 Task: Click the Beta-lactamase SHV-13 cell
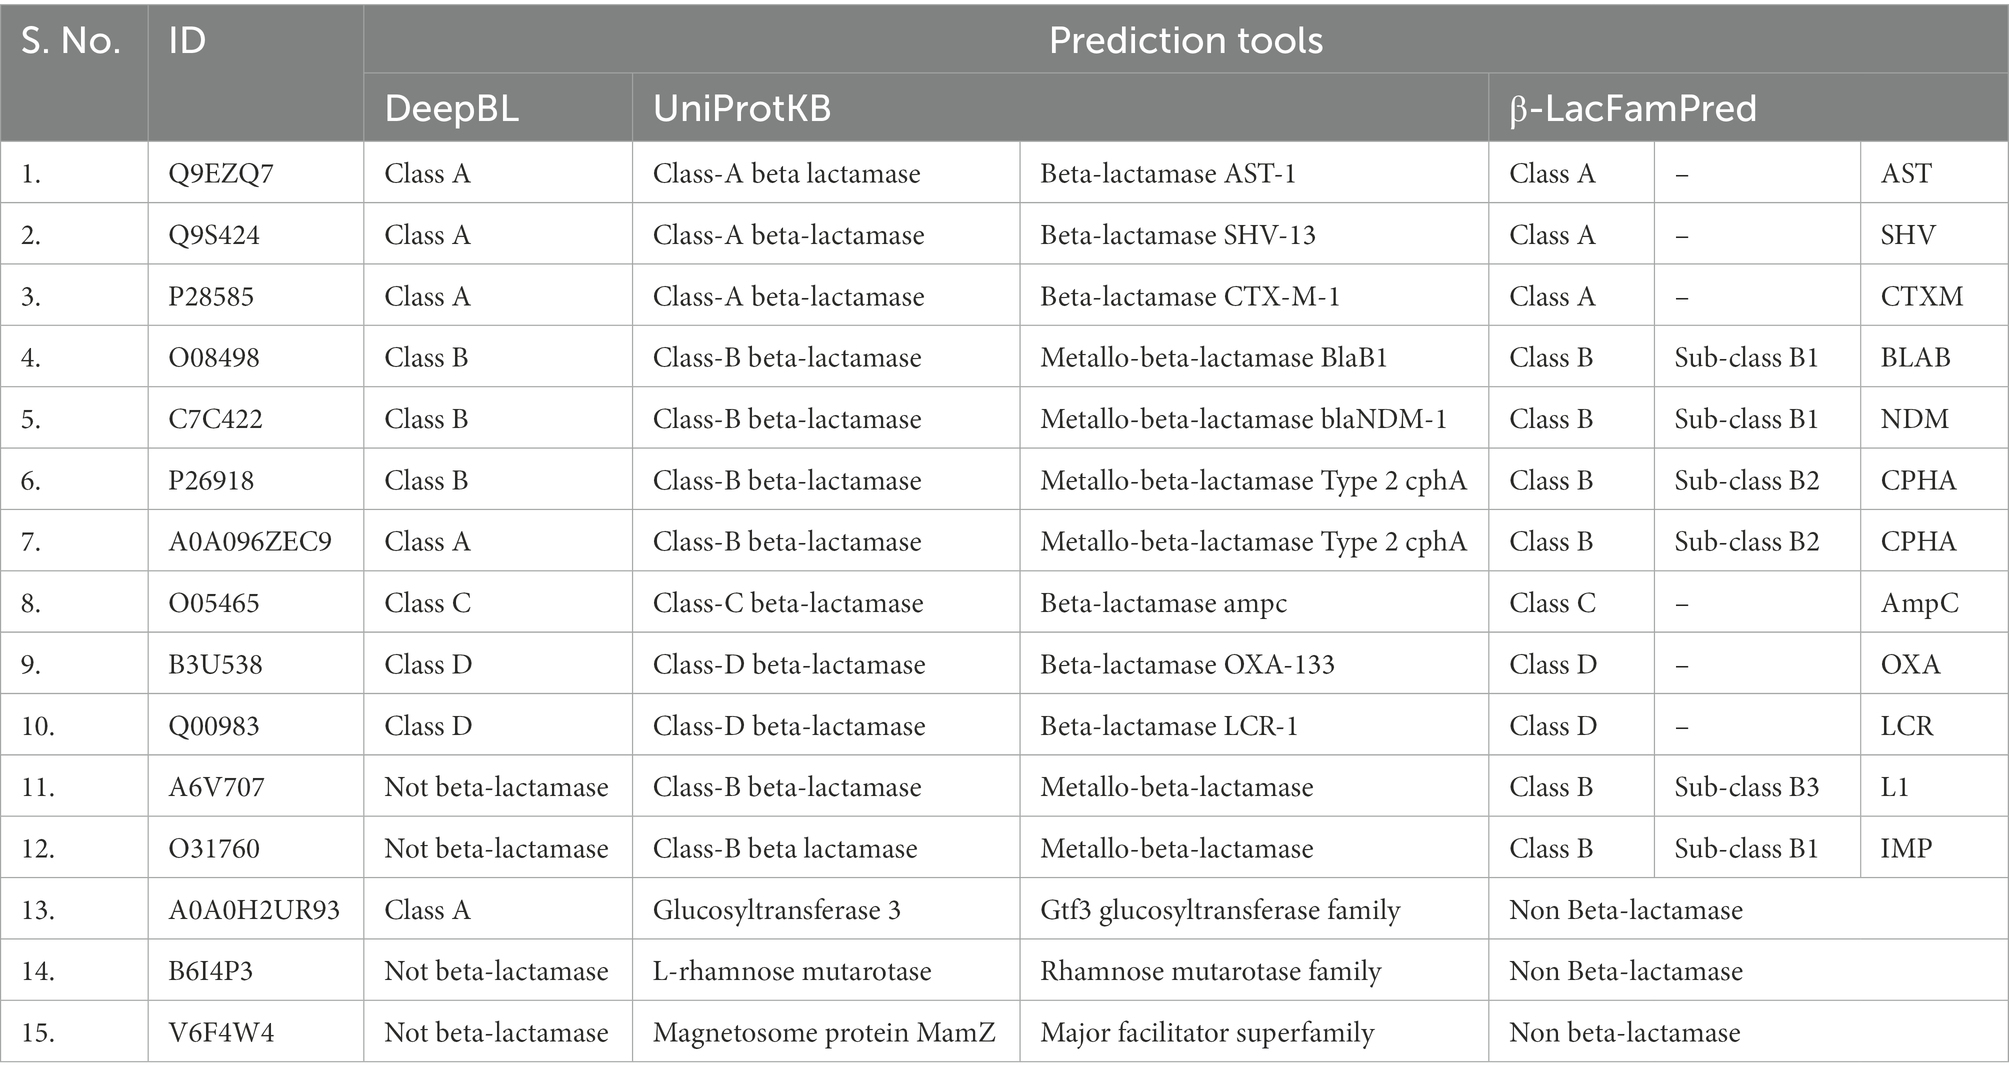point(1254,235)
